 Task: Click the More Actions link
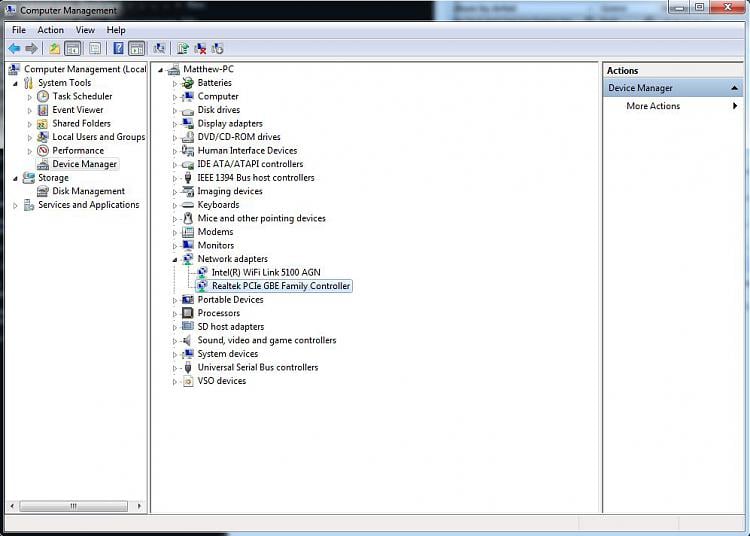tap(653, 106)
